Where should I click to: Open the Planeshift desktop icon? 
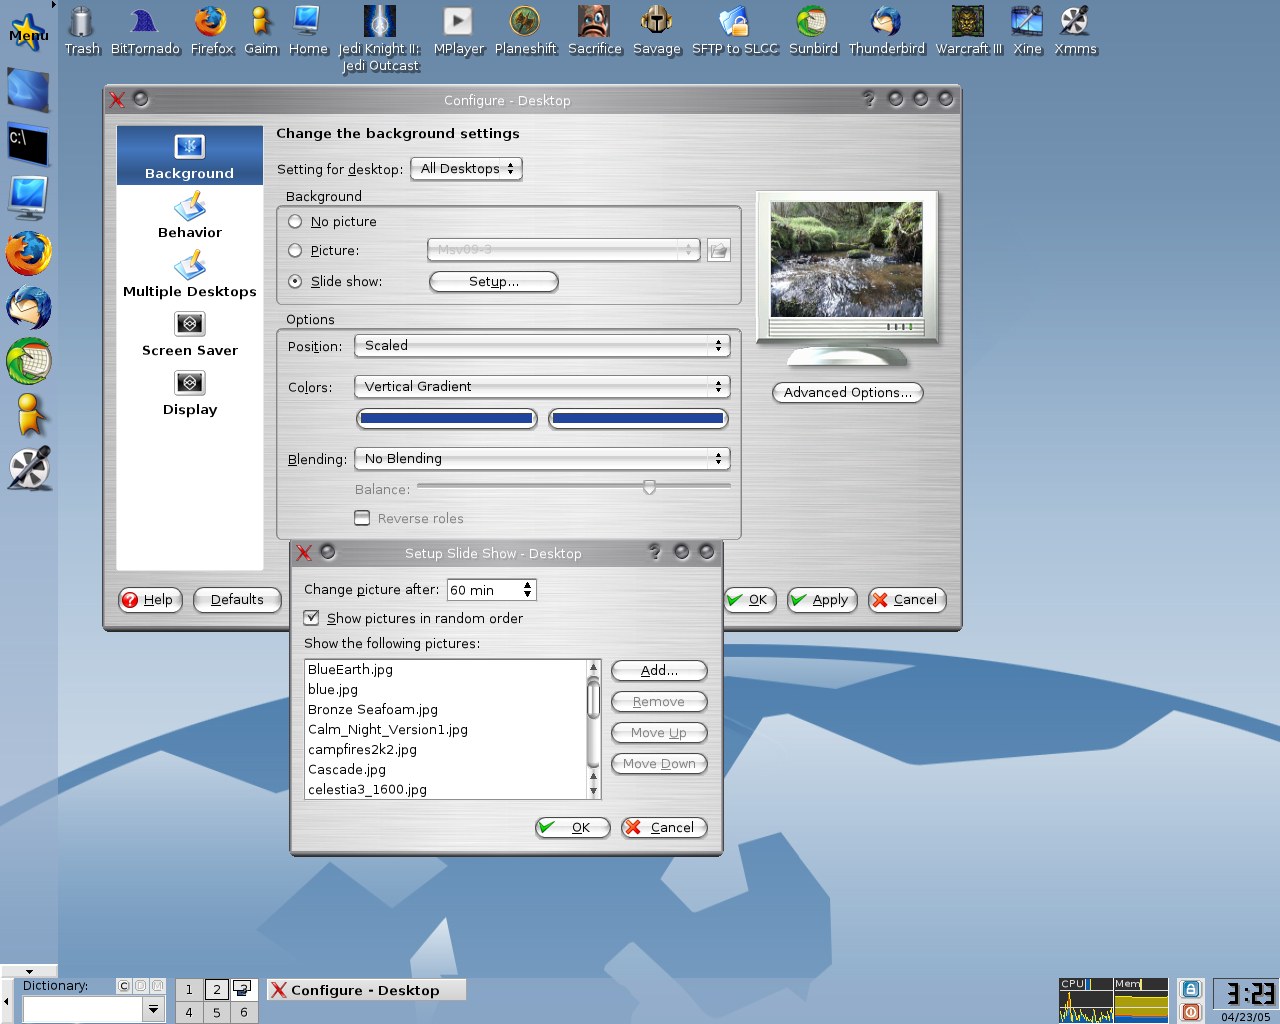(525, 30)
